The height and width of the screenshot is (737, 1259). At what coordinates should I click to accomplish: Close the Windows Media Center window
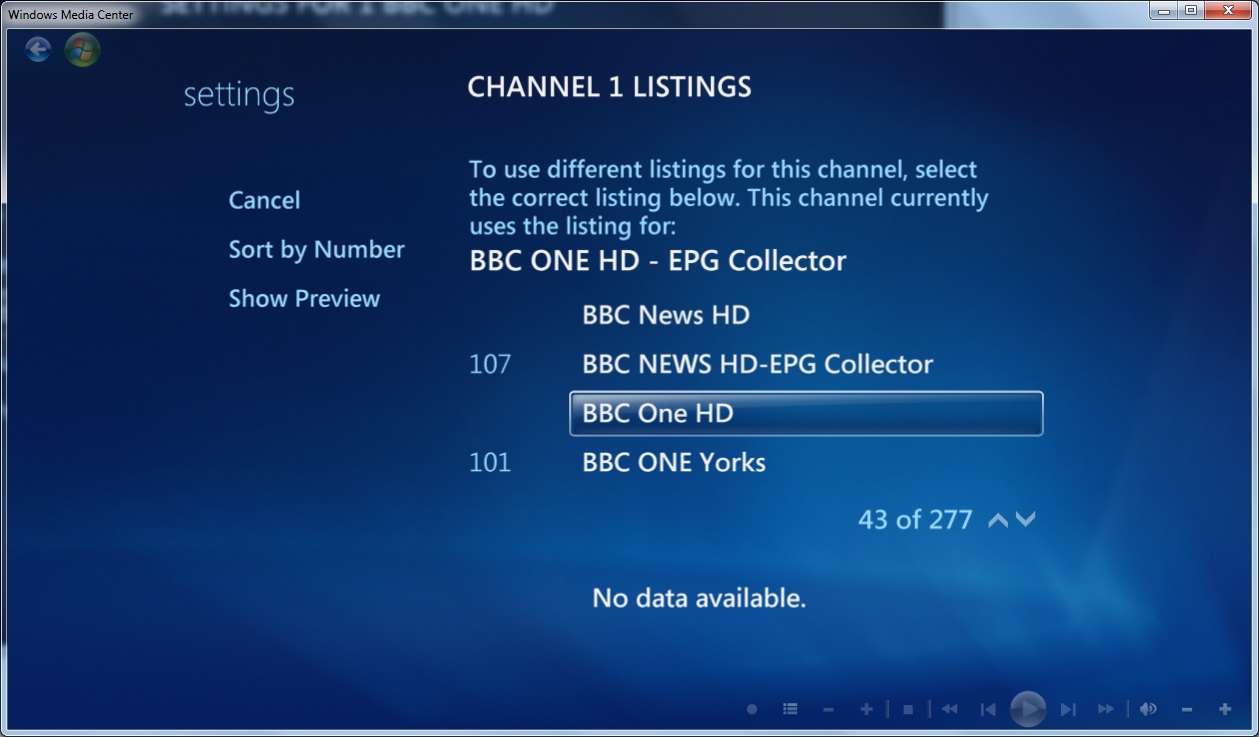(x=1228, y=10)
